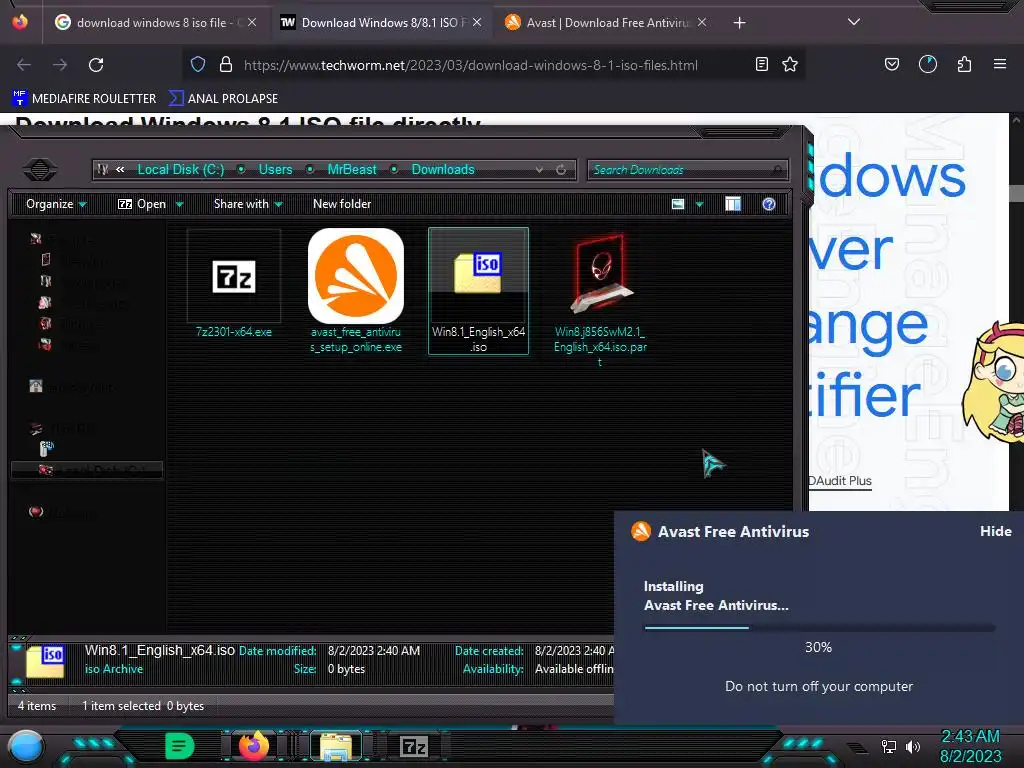Close the Google search tab
Viewport: 1024px width, 768px height.
pos(252,22)
